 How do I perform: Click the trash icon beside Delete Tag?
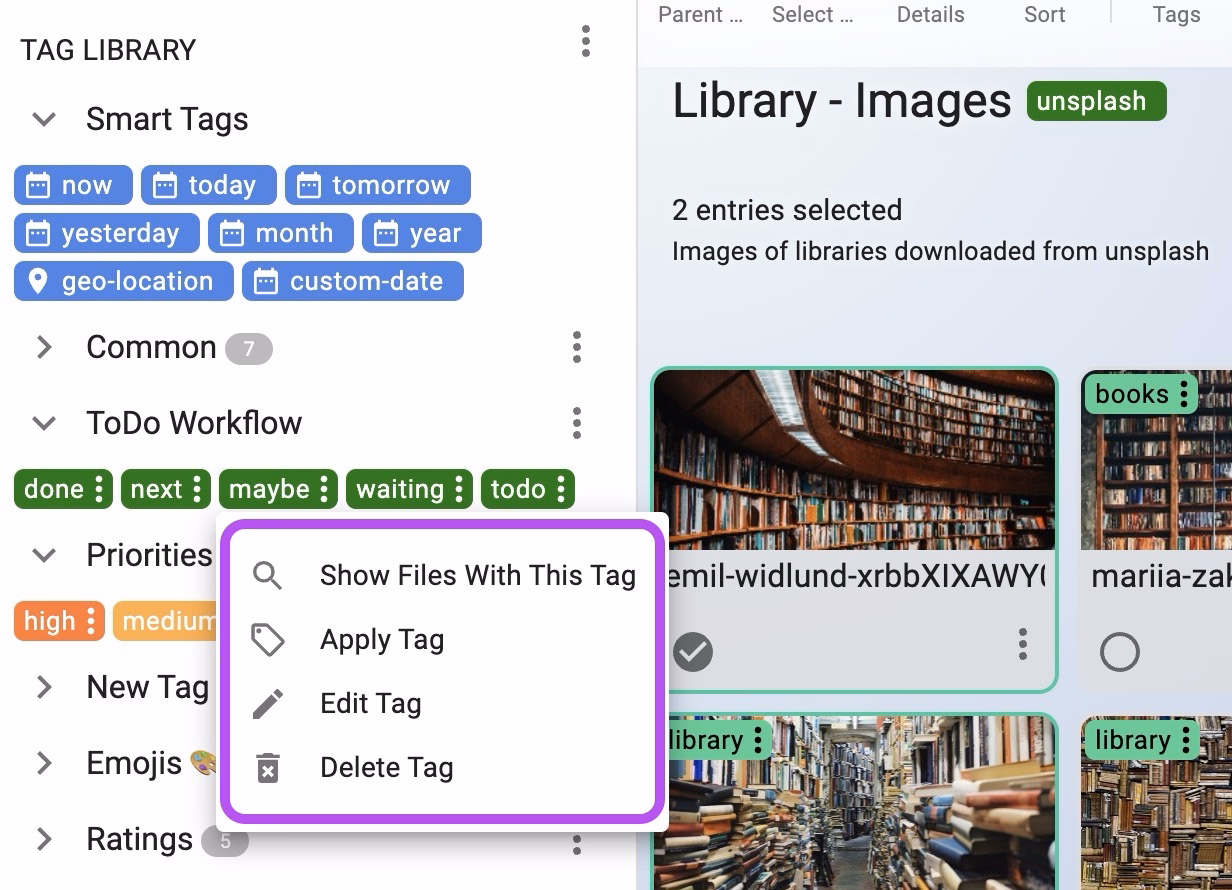coord(267,767)
